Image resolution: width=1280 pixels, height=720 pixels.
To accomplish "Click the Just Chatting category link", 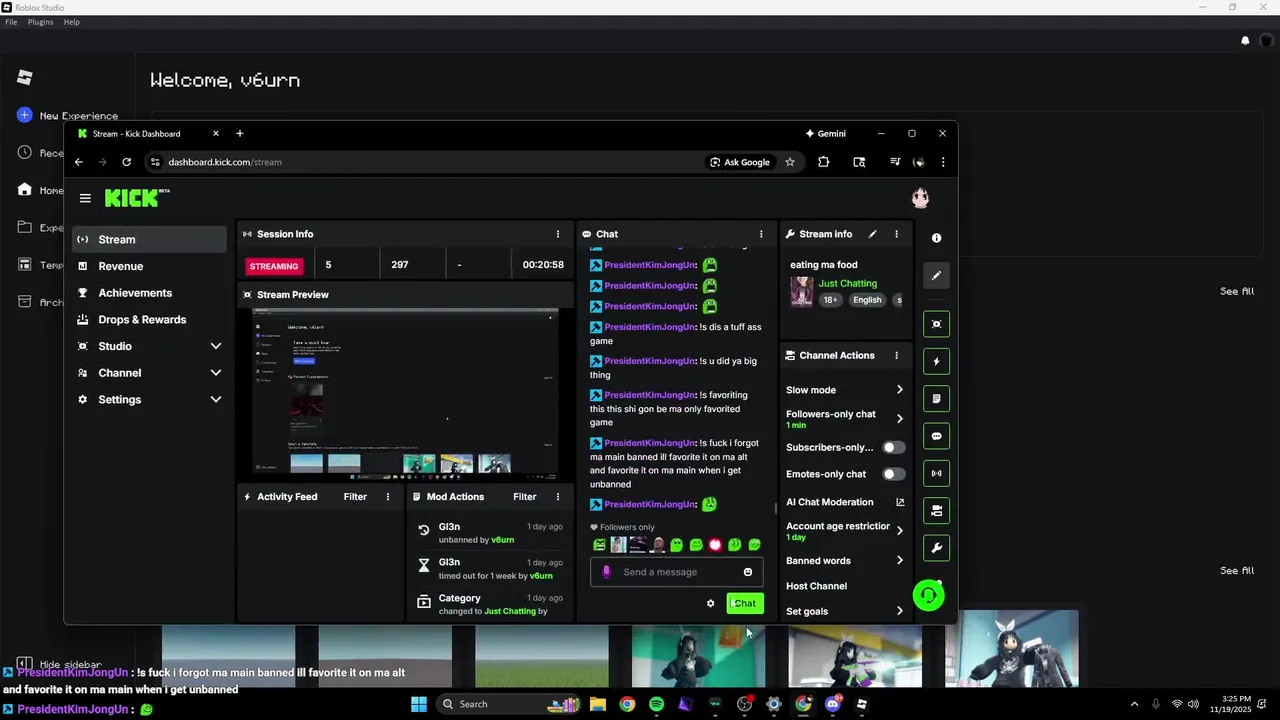I will (848, 284).
